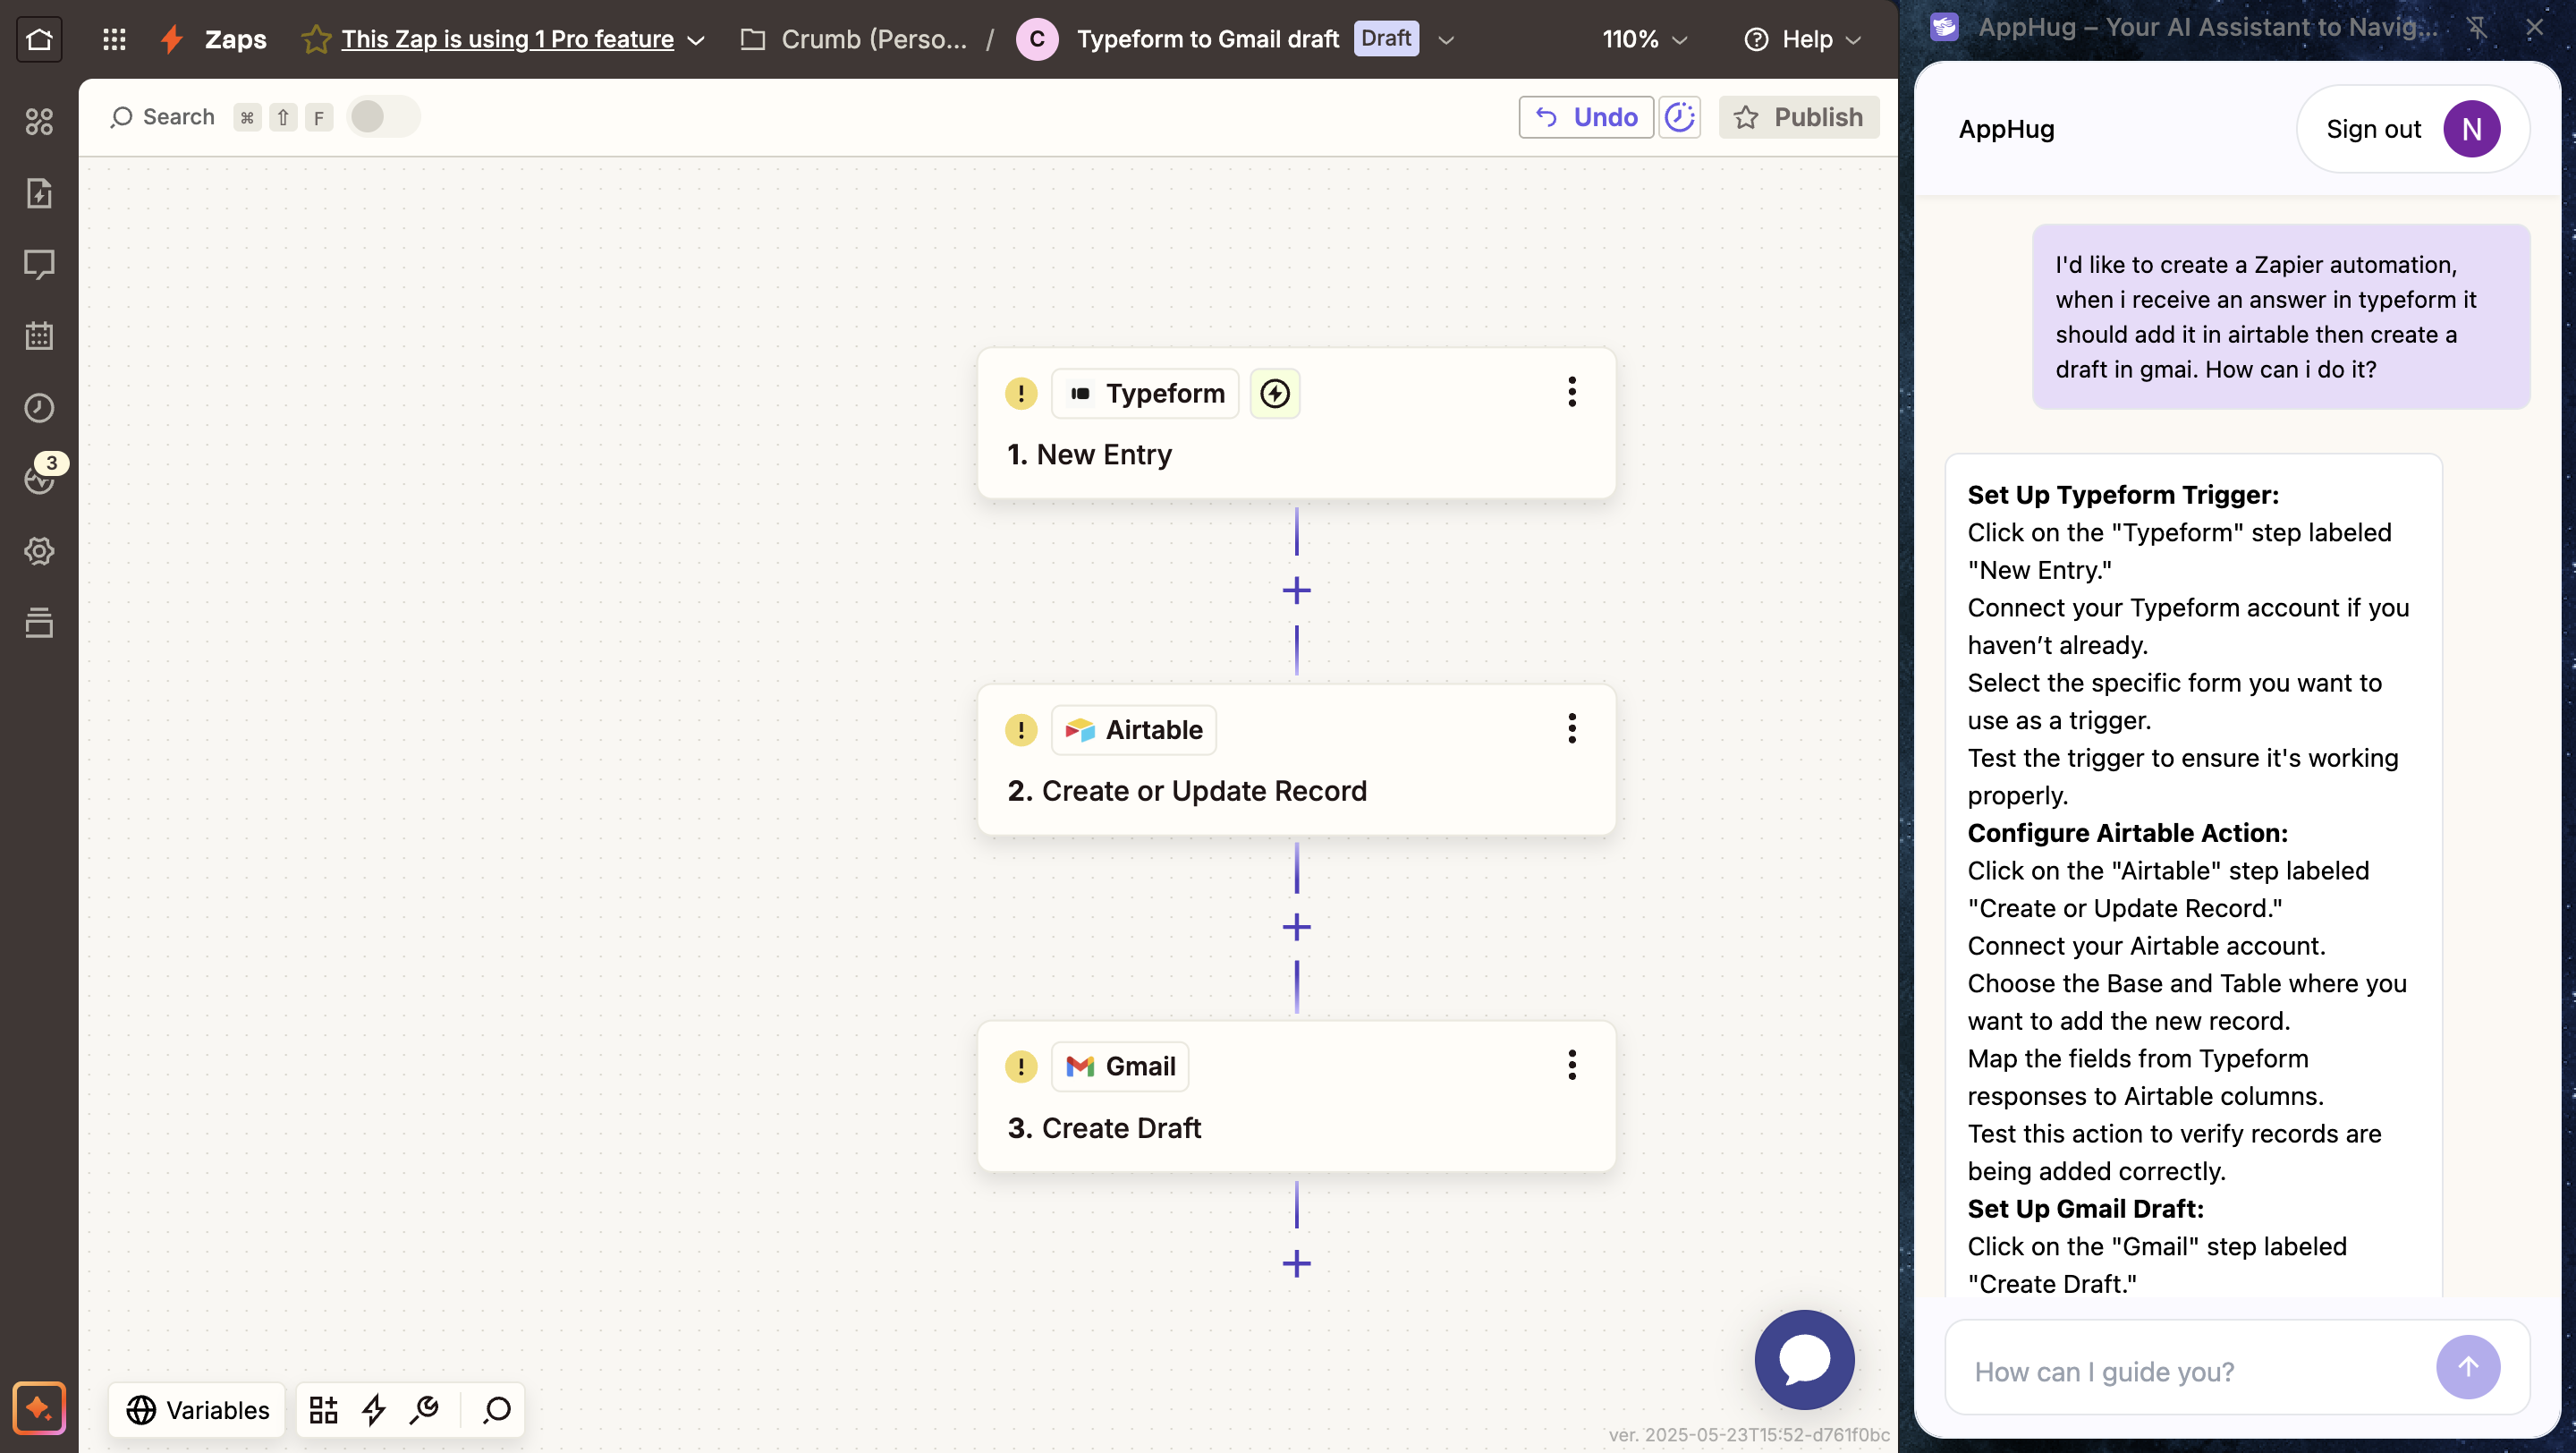
Task: Click the search magnifier in bottom toolbar
Action: pos(497,1410)
